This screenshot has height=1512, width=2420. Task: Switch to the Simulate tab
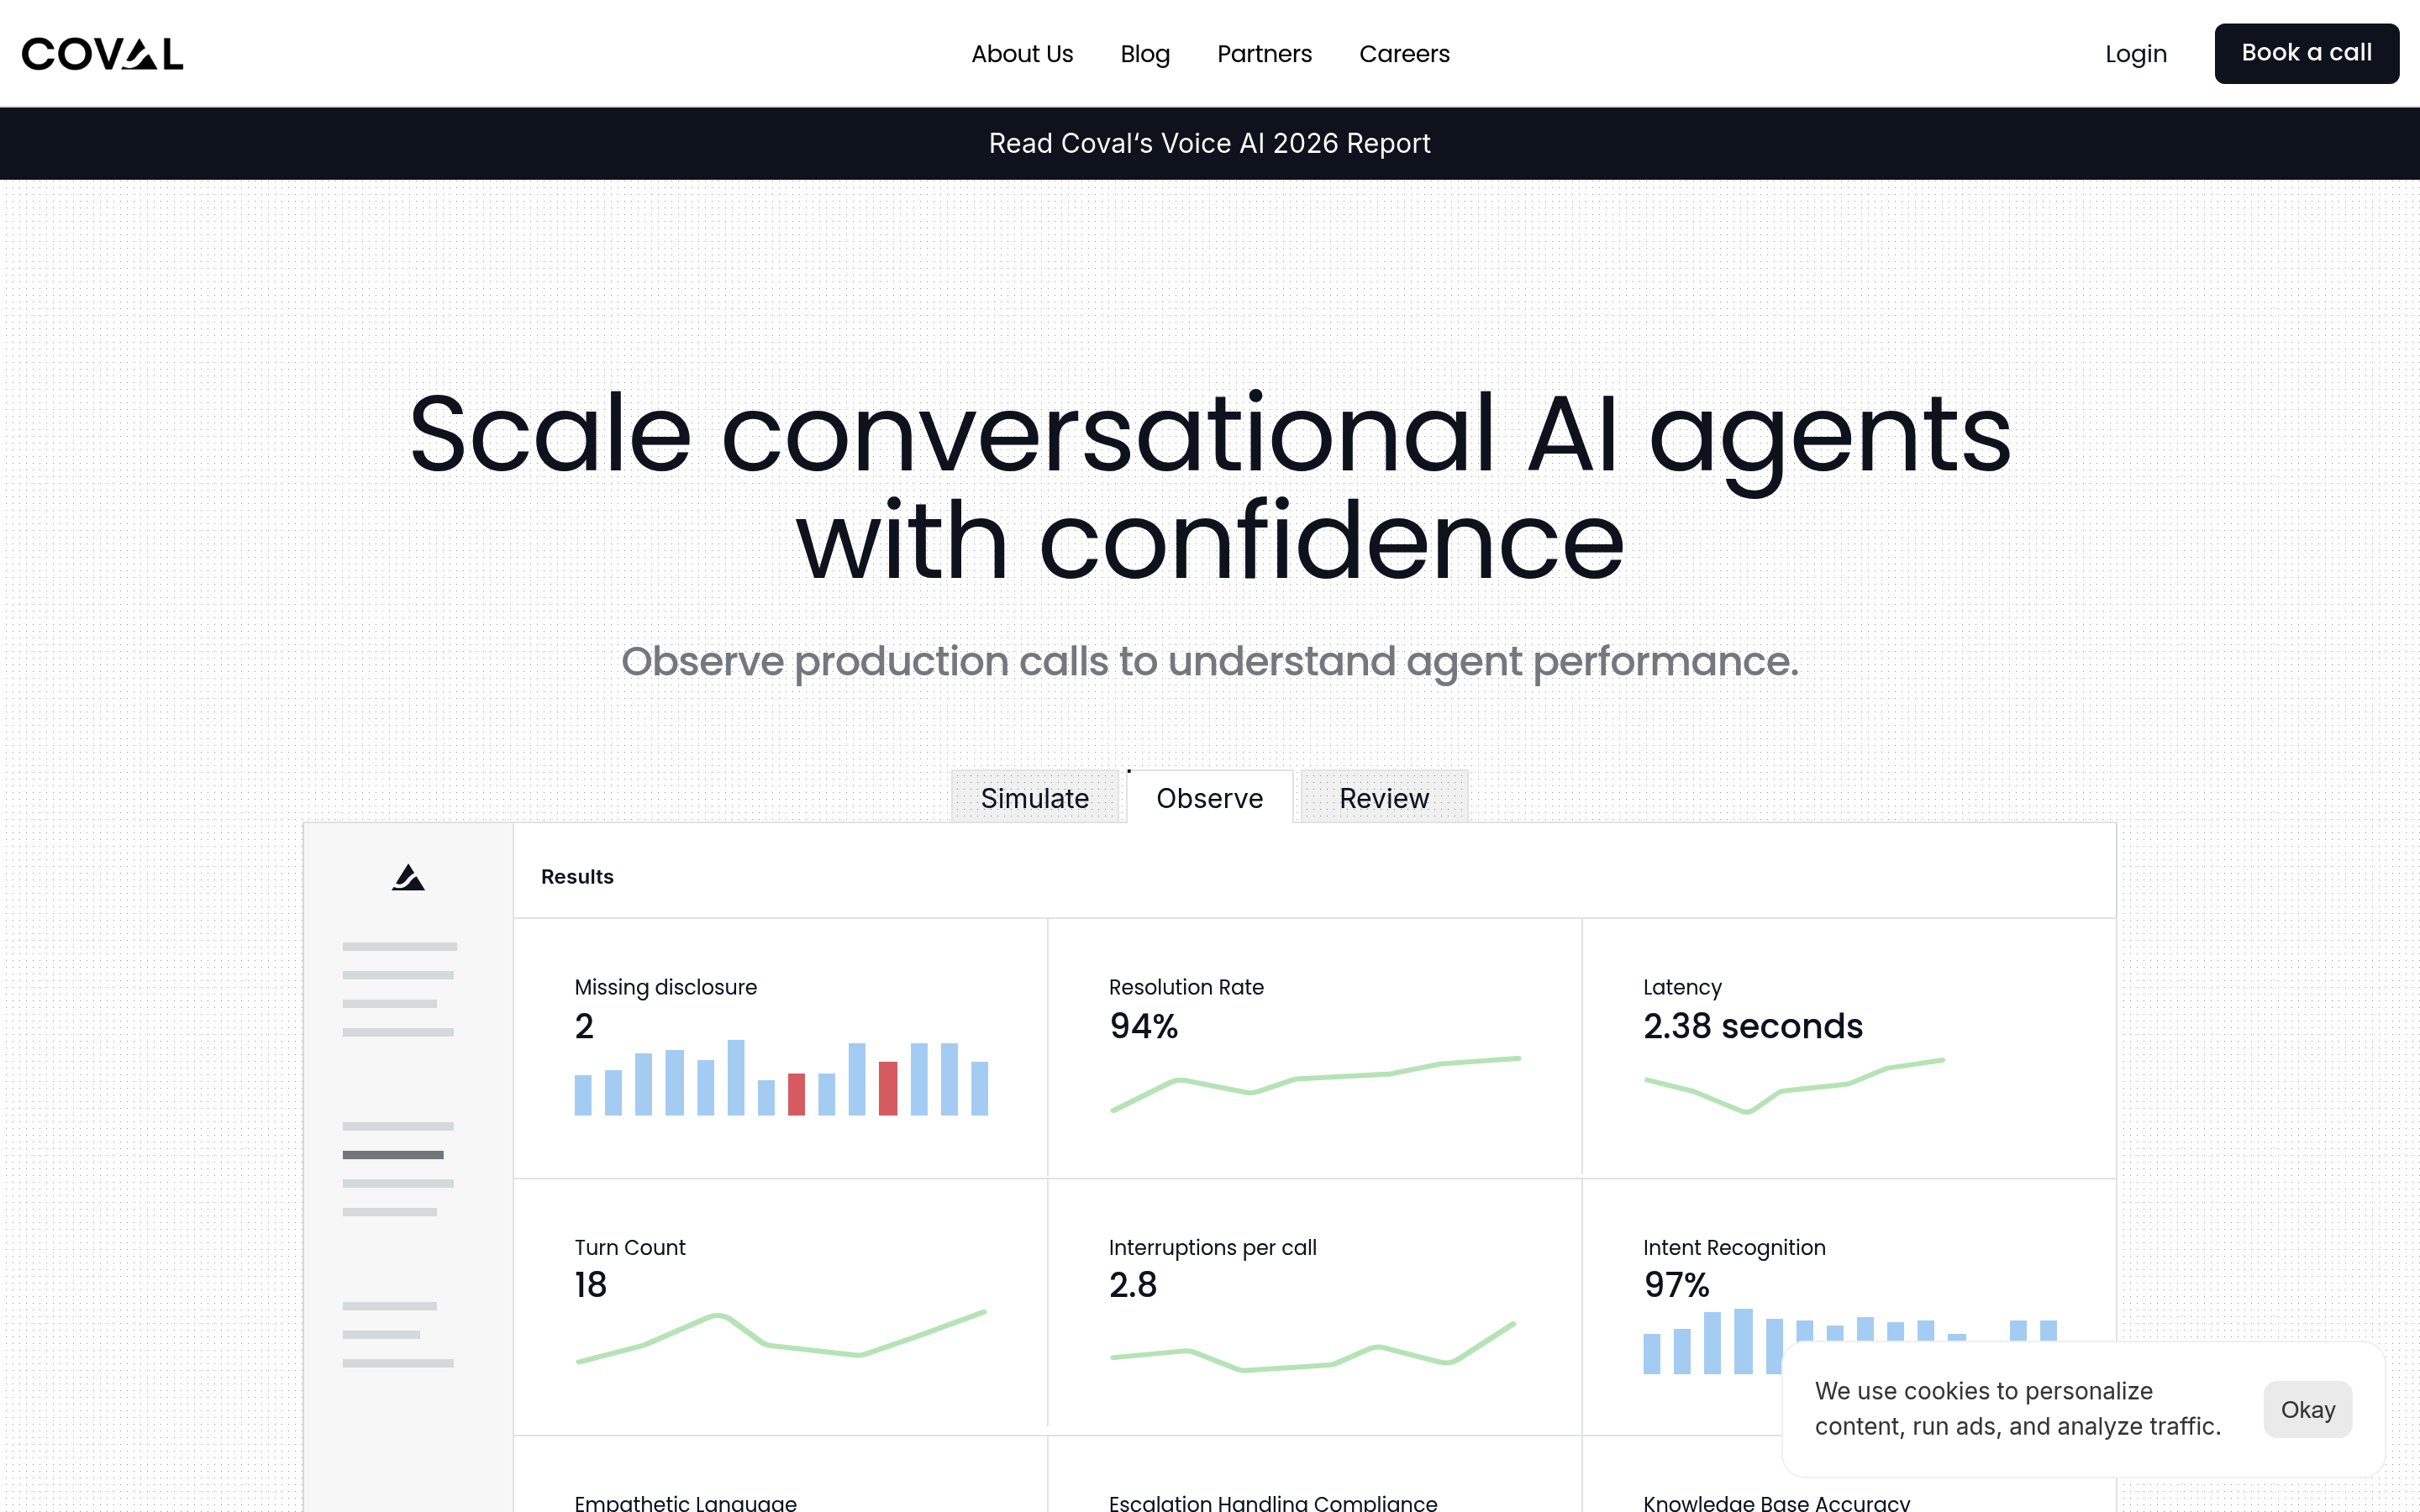[x=1034, y=798]
